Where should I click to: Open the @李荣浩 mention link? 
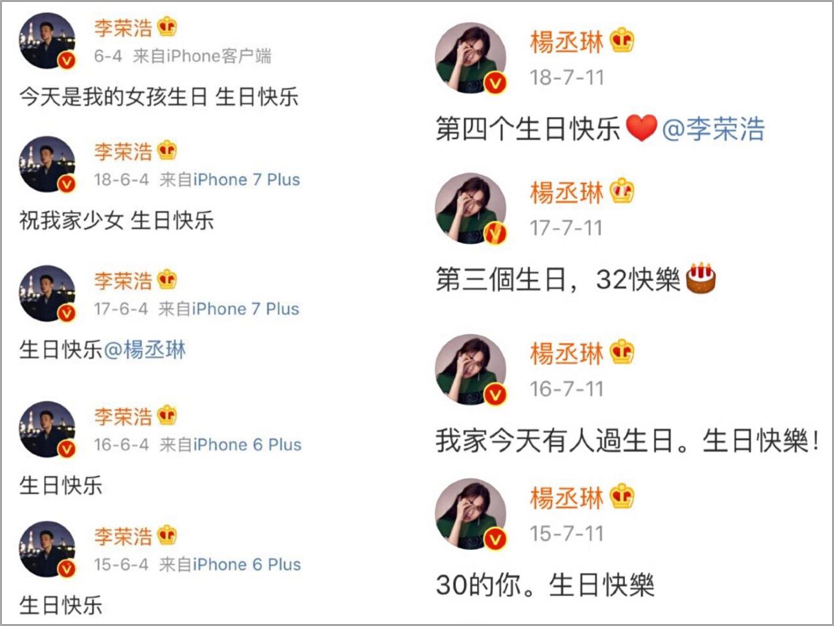click(713, 129)
